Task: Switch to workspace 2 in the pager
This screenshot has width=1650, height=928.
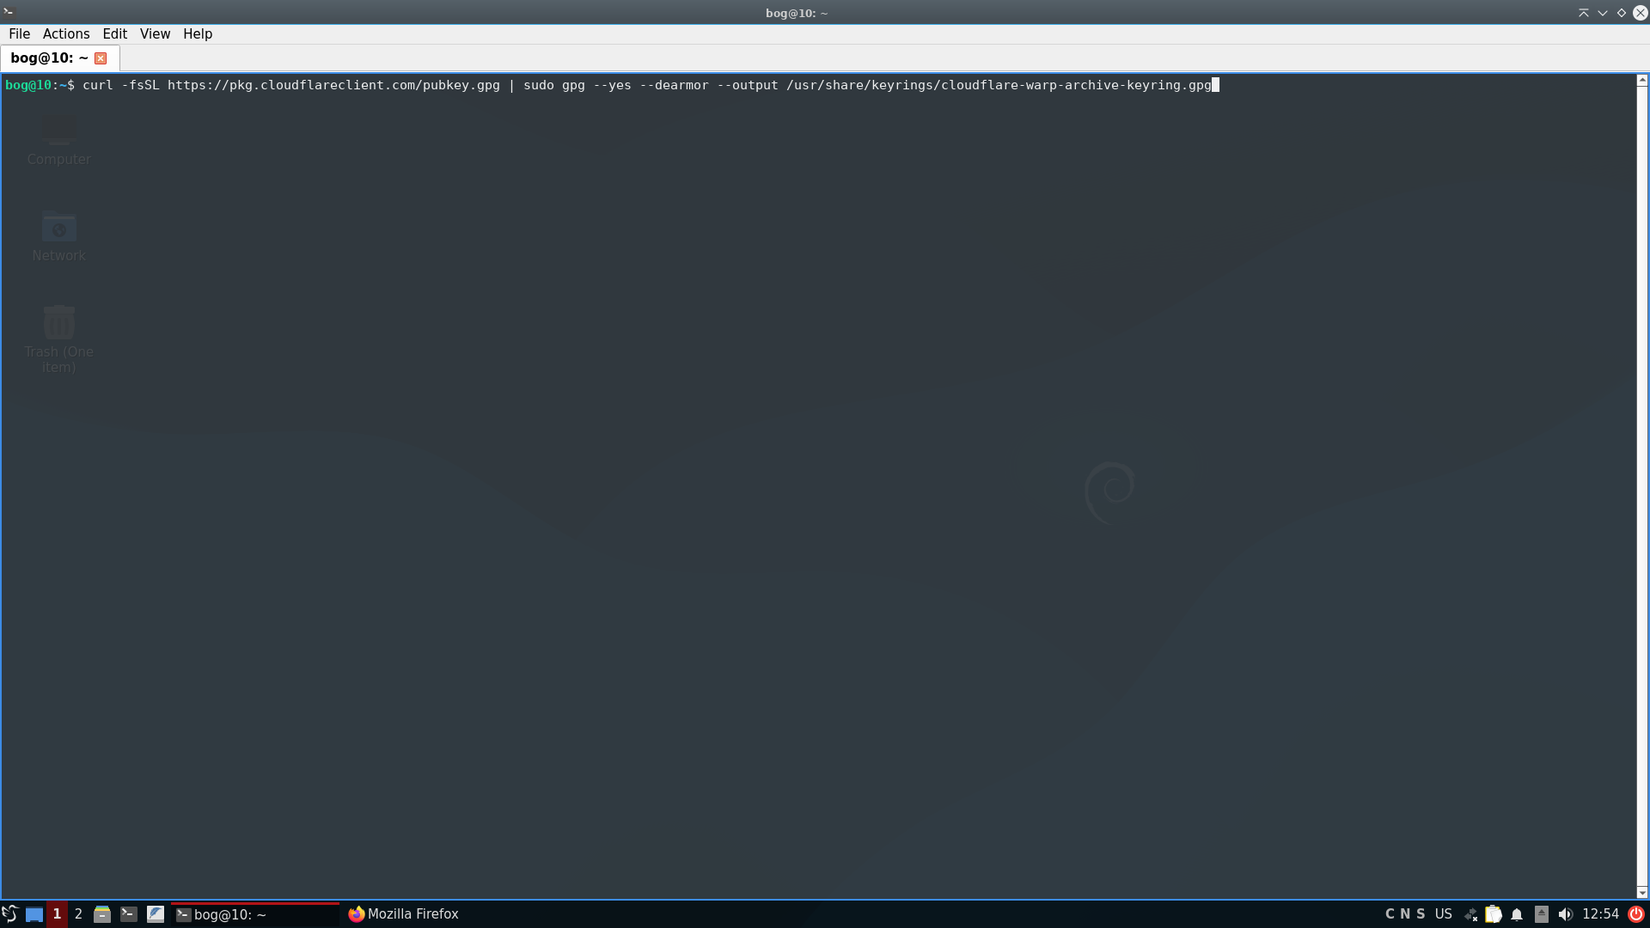Action: tap(78, 913)
